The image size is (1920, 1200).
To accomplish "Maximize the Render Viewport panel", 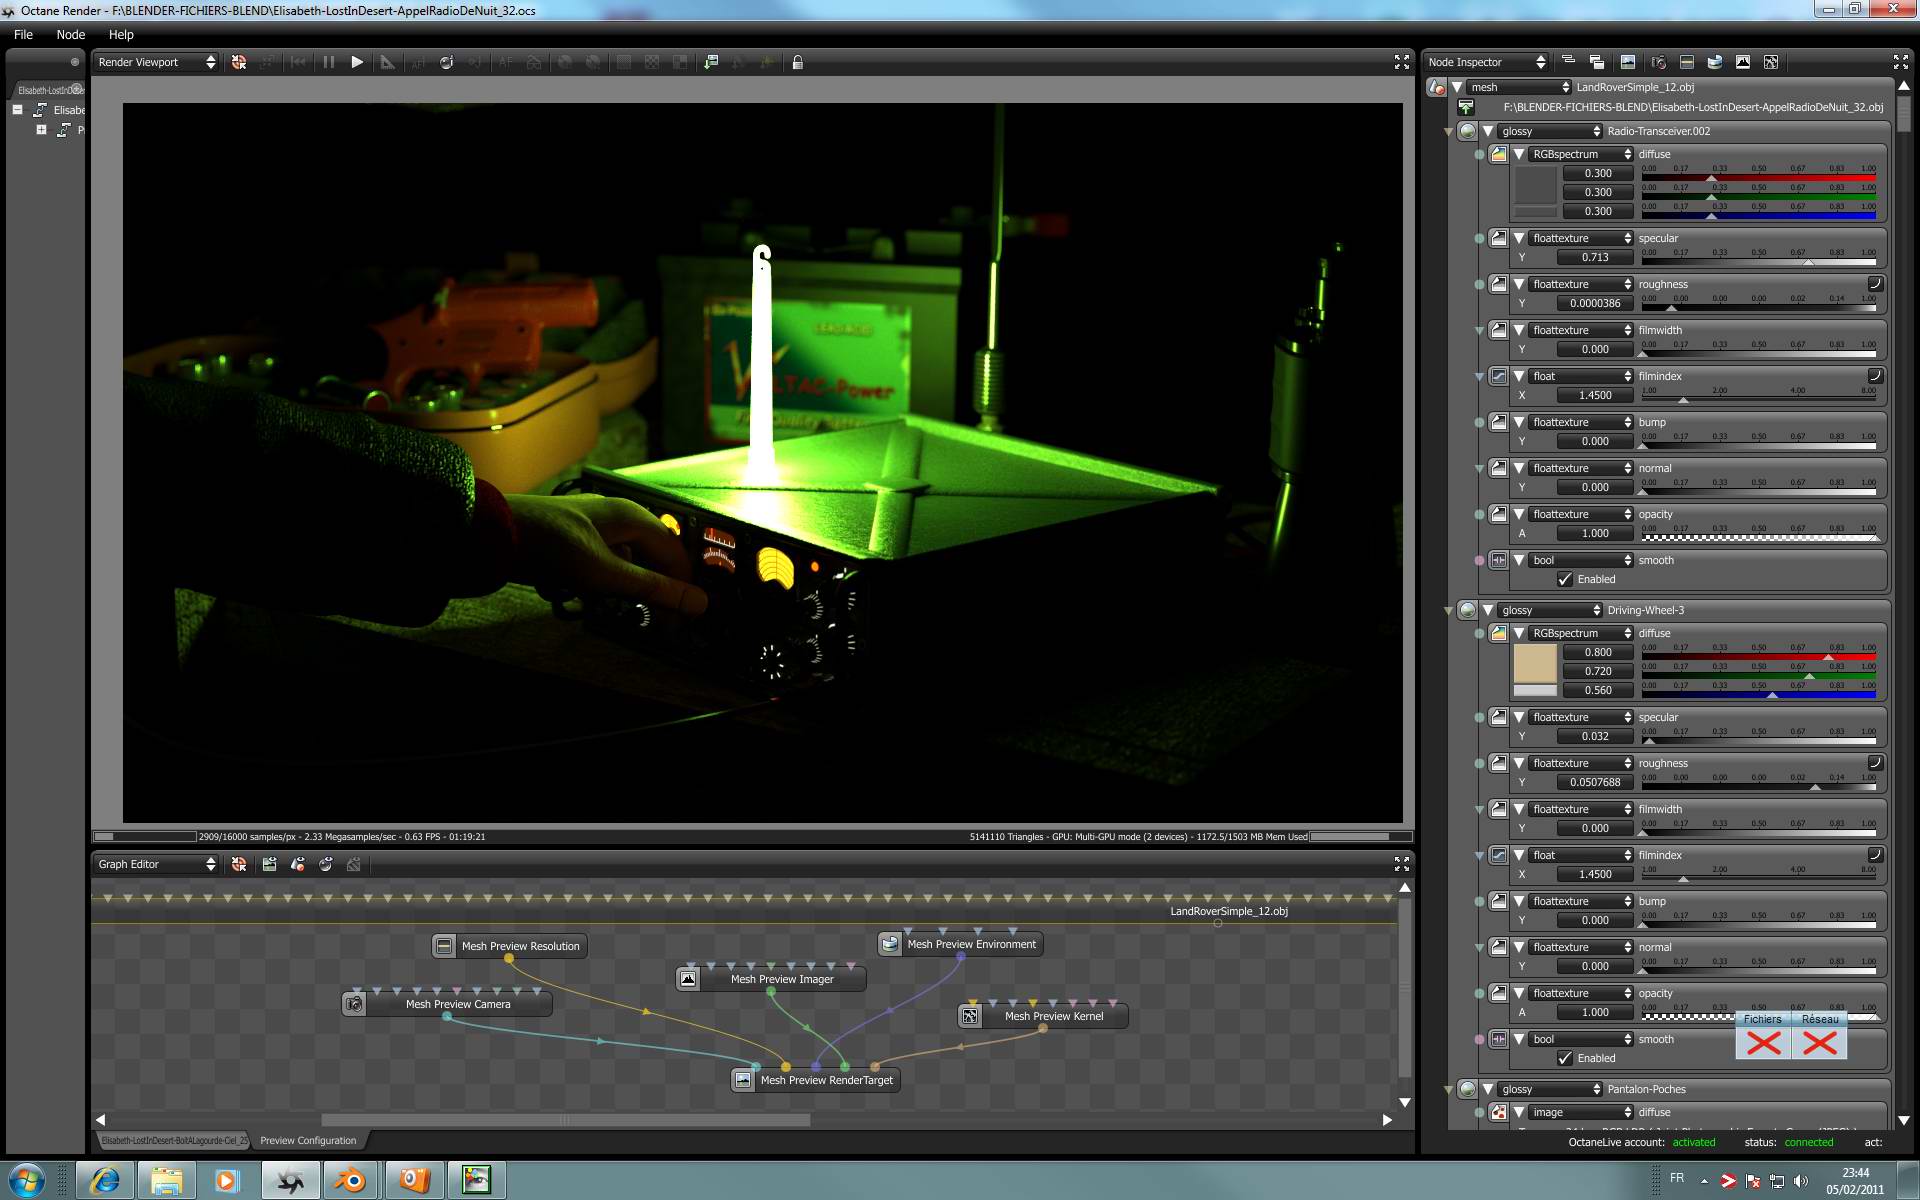I will tap(1401, 62).
